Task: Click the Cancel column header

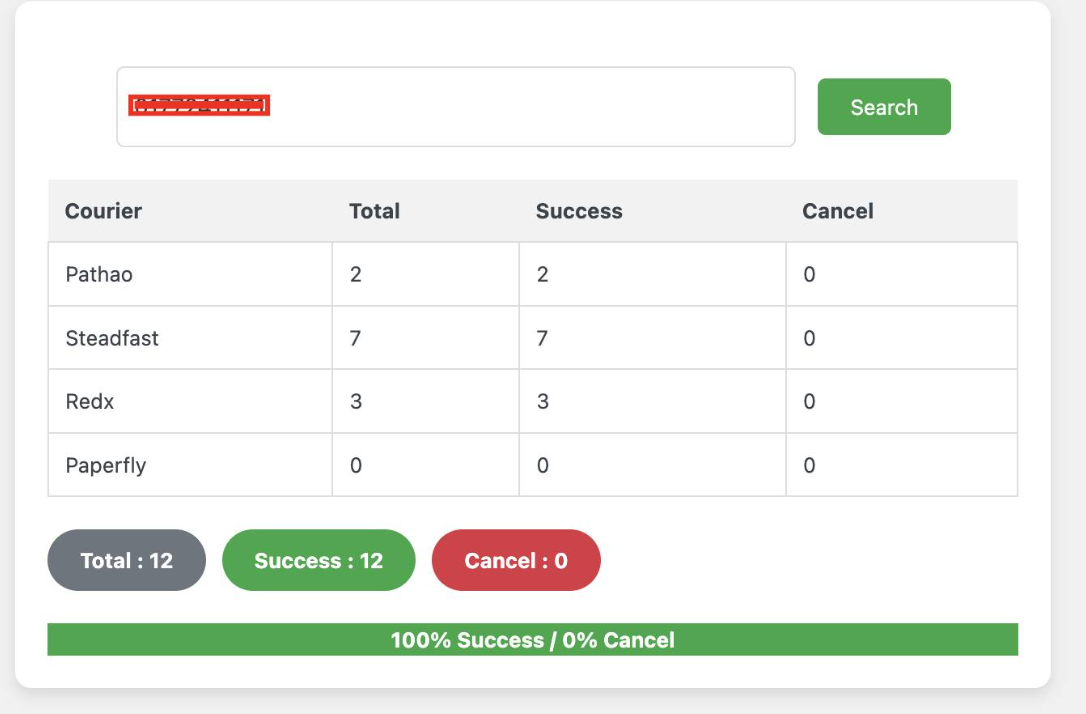Action: tap(838, 211)
